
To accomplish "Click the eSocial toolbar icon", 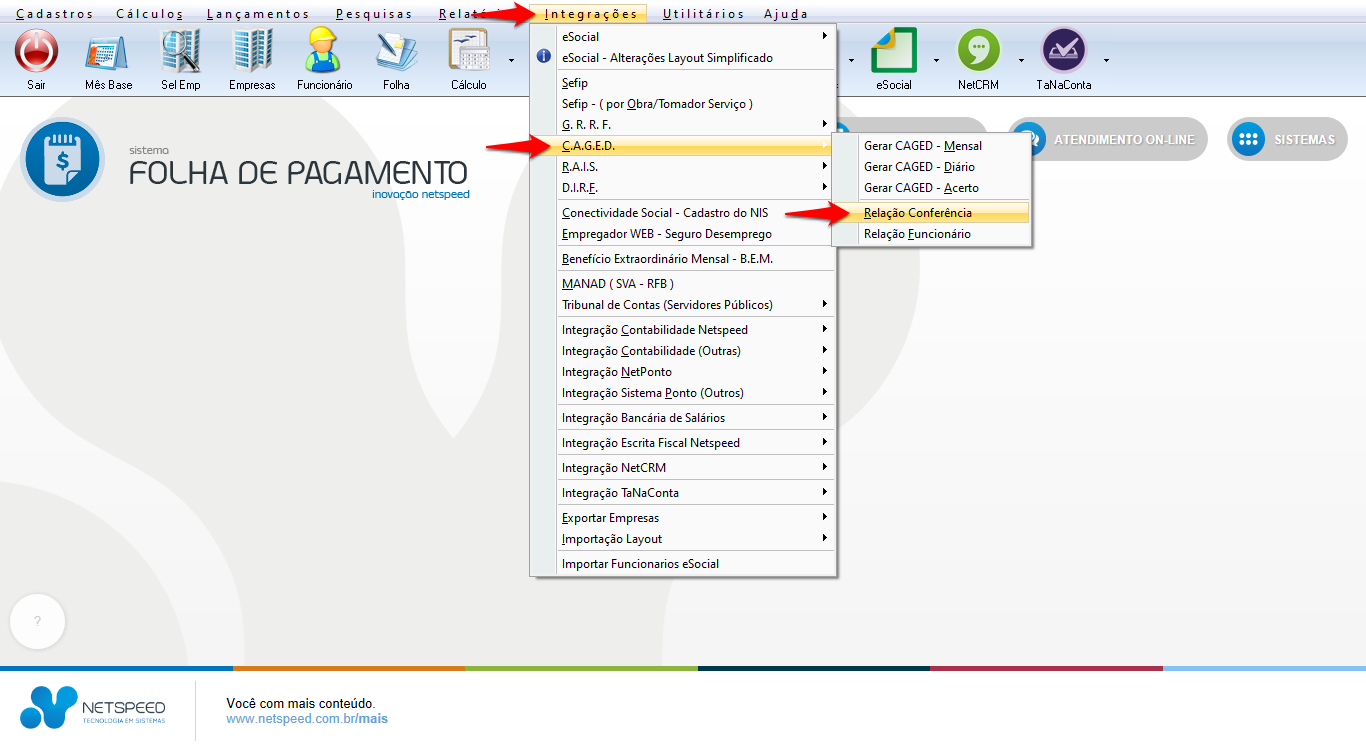I will [x=894, y=50].
